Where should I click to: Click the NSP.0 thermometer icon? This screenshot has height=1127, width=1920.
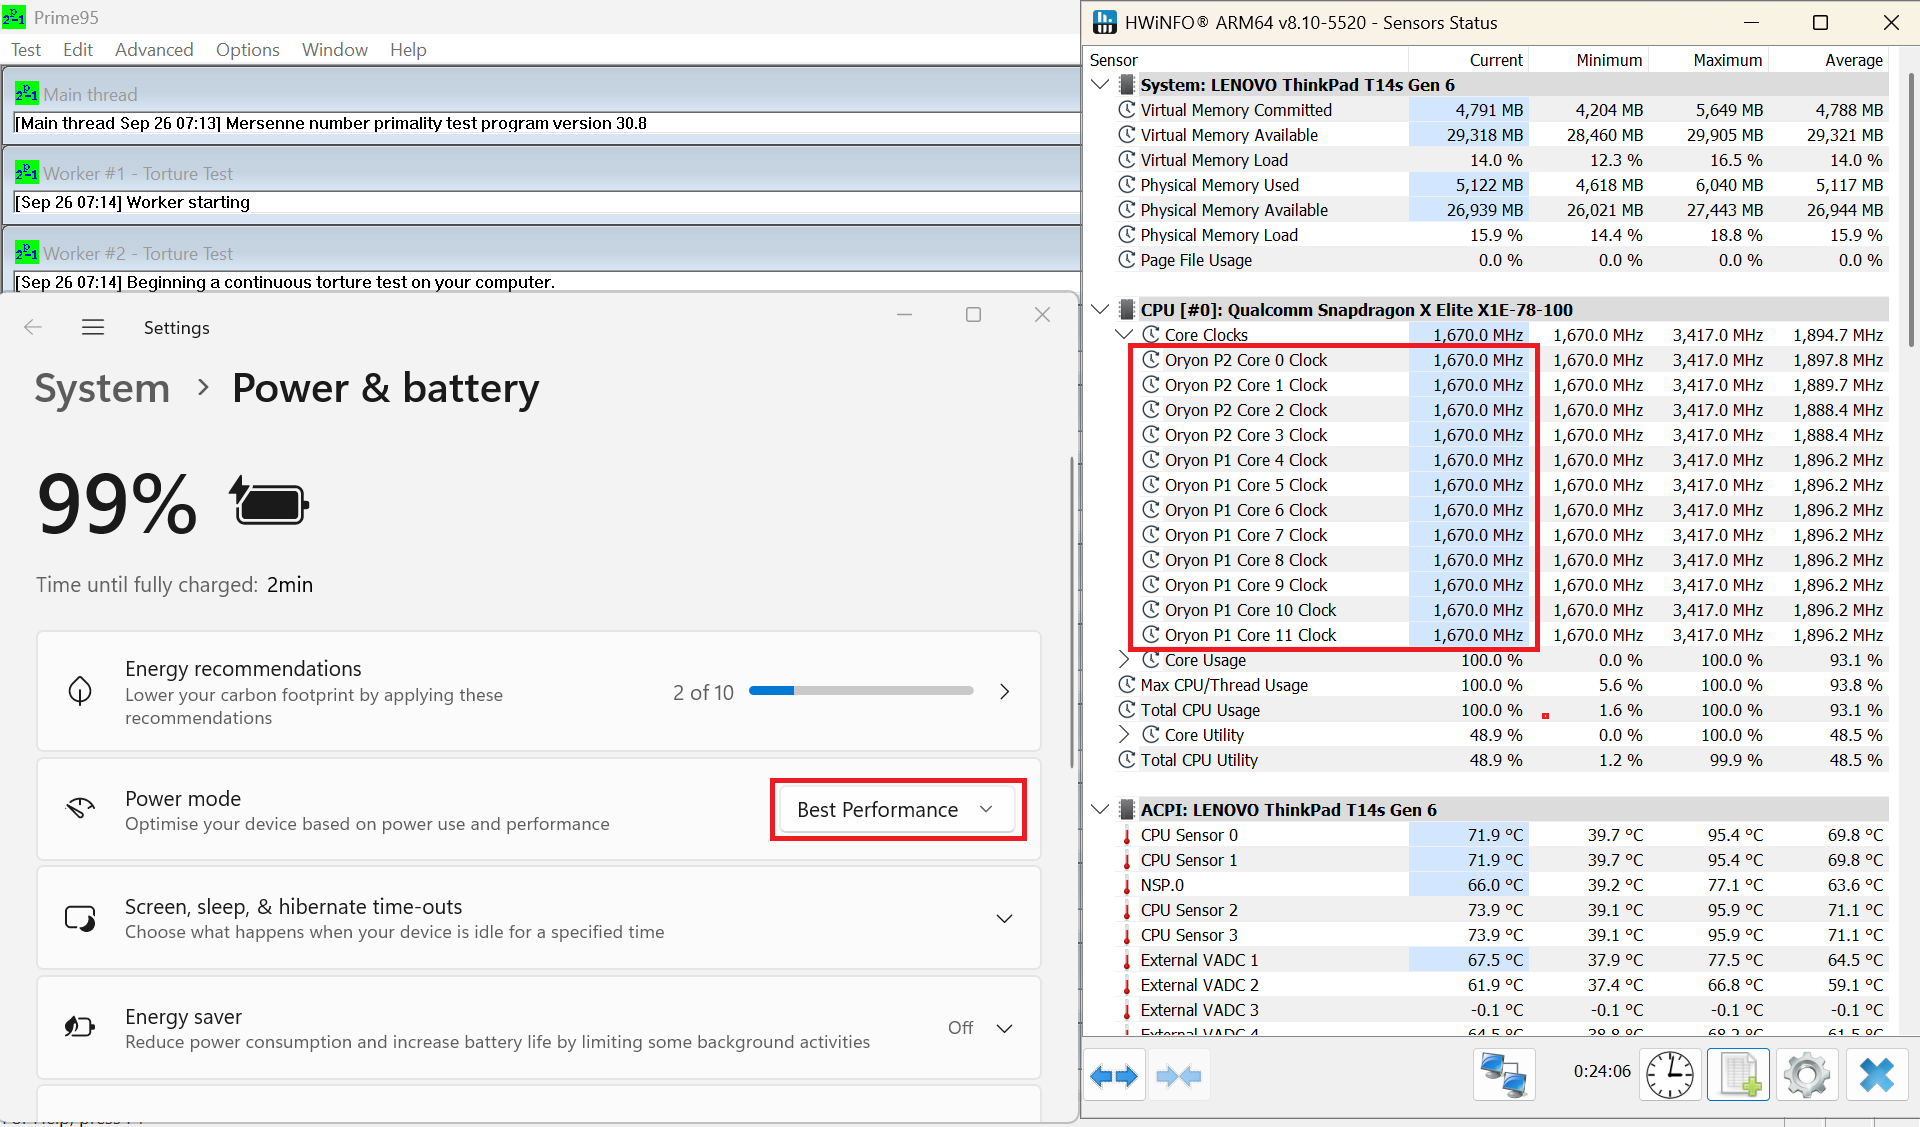tap(1127, 885)
